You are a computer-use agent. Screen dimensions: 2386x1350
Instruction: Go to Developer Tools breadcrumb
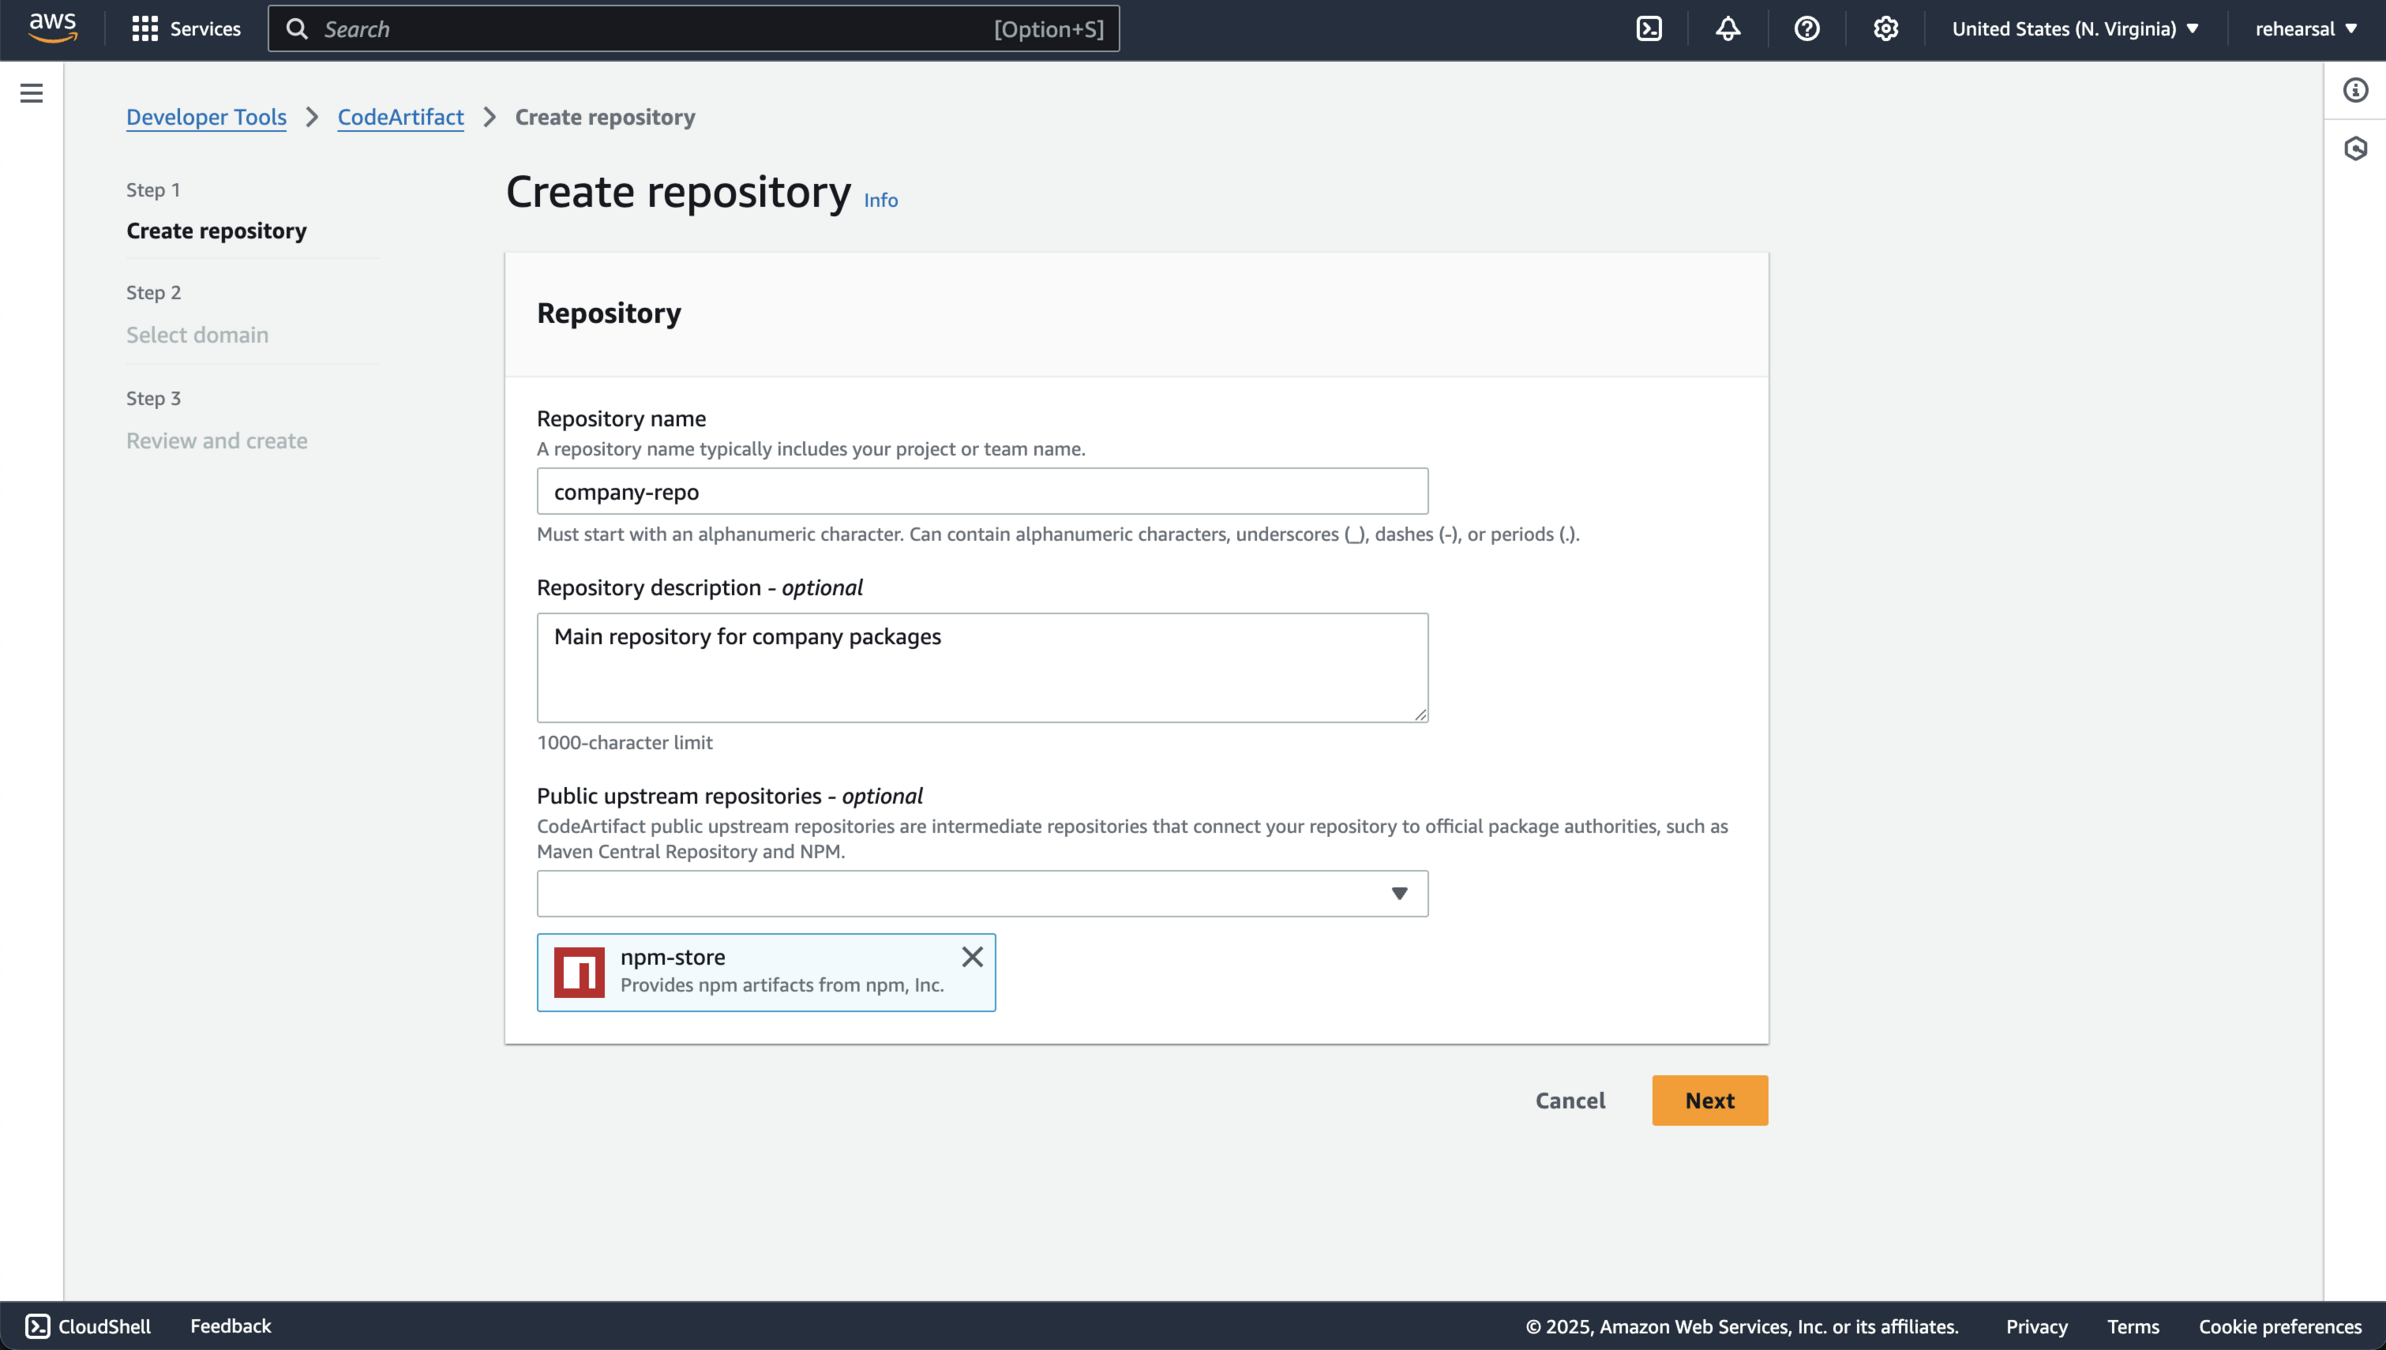pyautogui.click(x=206, y=117)
